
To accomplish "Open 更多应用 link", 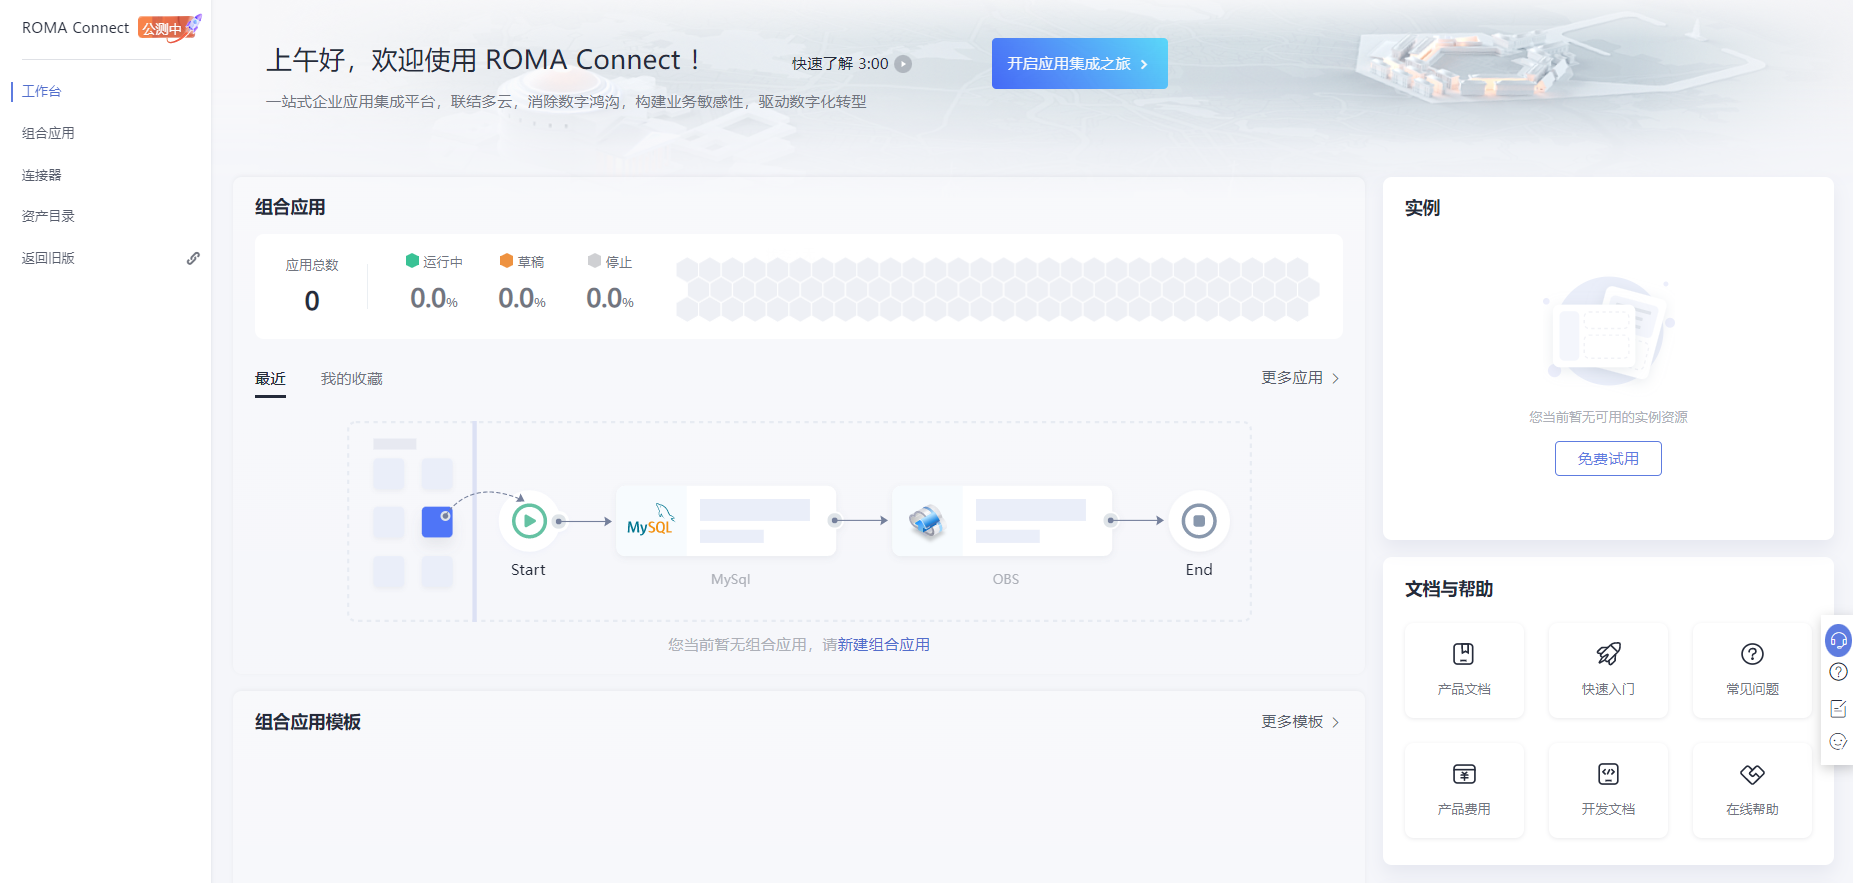I will point(1291,378).
